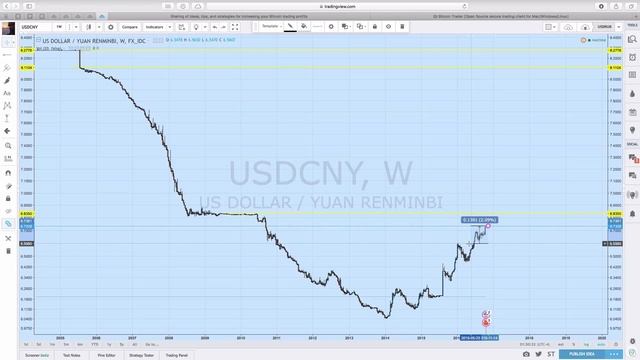Remove drawings with sidebar trash icon
Screen dimensions: 640x360
(8, 251)
